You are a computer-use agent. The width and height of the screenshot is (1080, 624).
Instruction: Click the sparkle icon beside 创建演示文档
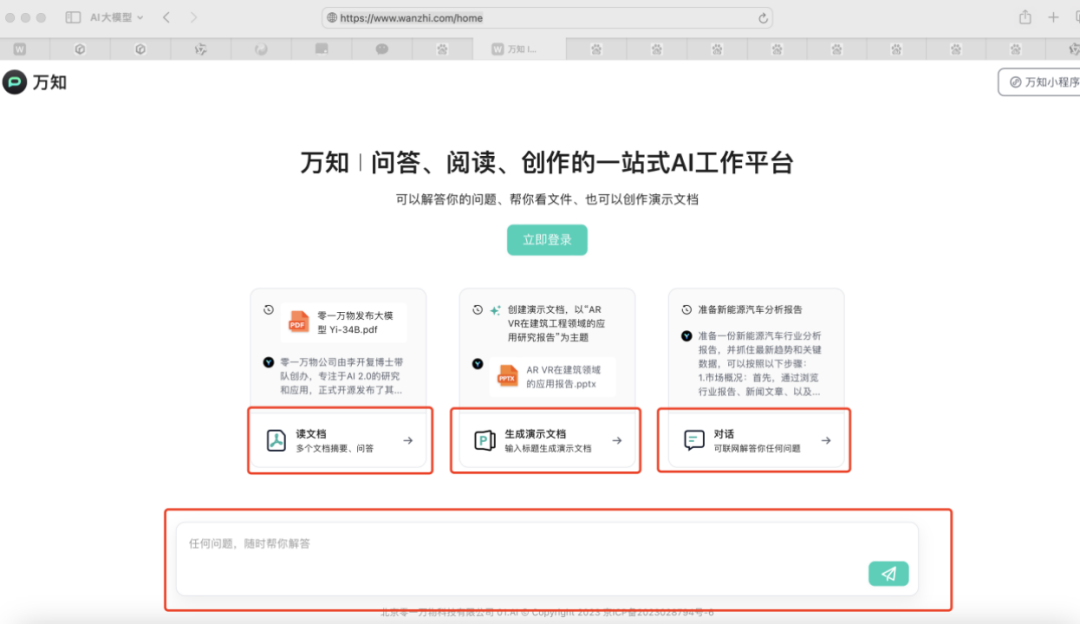click(x=495, y=311)
